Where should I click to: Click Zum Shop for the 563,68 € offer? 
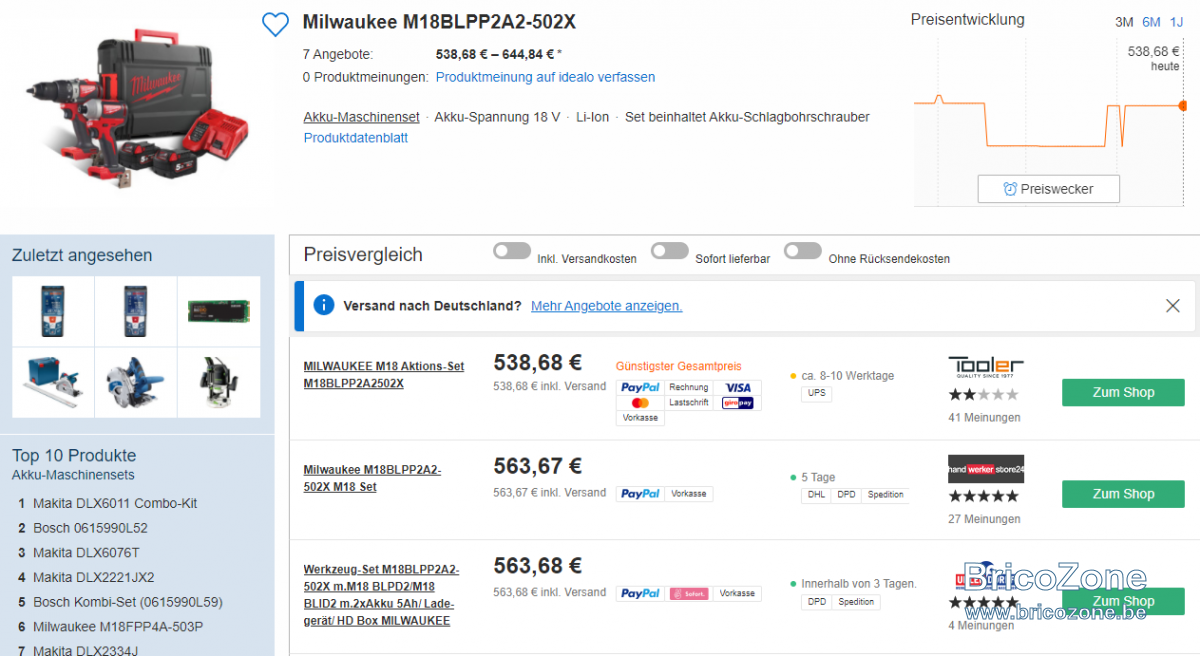pyautogui.click(x=1123, y=601)
